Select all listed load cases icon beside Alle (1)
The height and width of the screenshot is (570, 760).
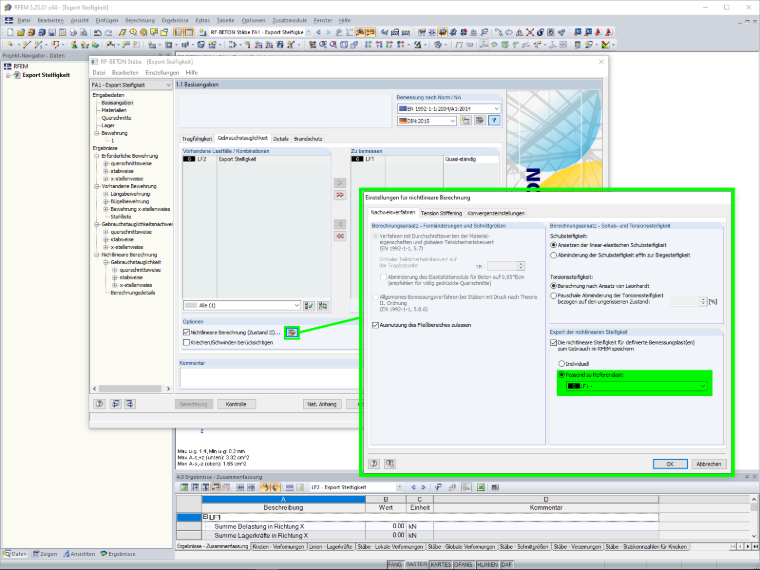tap(308, 305)
